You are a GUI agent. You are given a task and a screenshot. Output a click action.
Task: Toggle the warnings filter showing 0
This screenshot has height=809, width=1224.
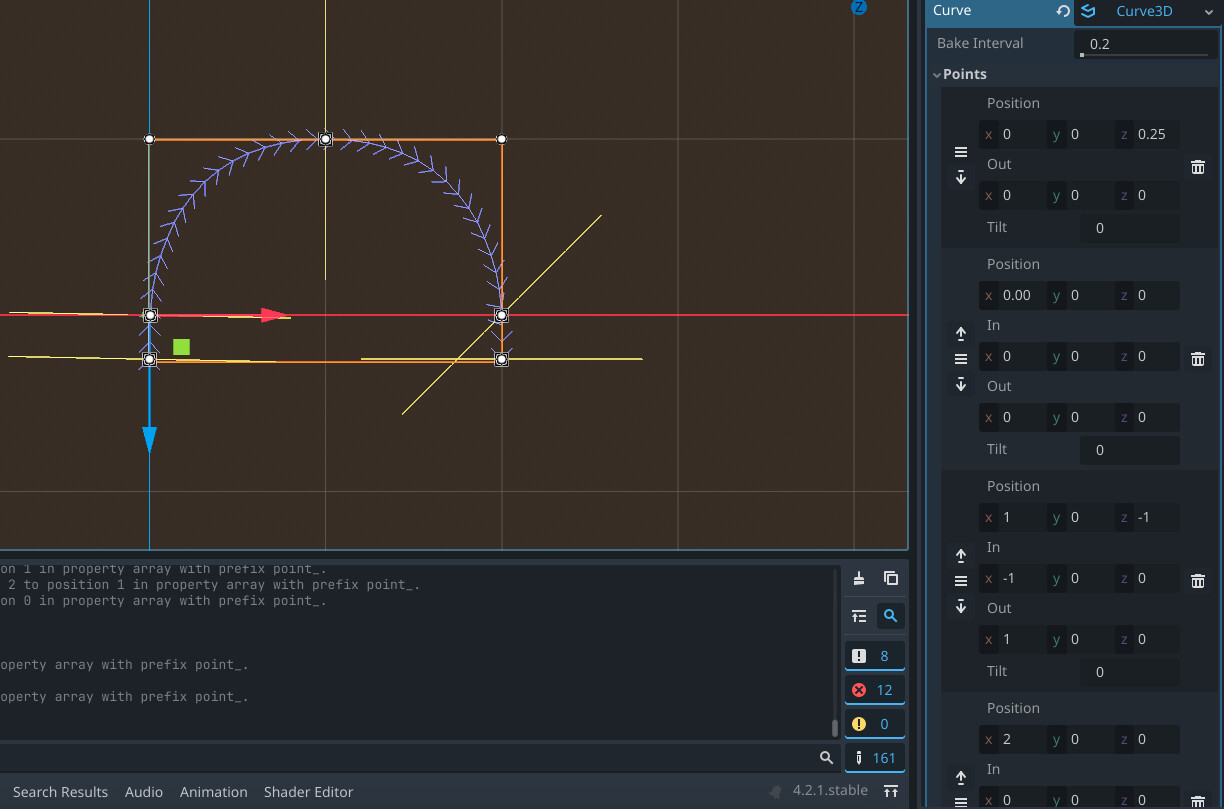(875, 722)
